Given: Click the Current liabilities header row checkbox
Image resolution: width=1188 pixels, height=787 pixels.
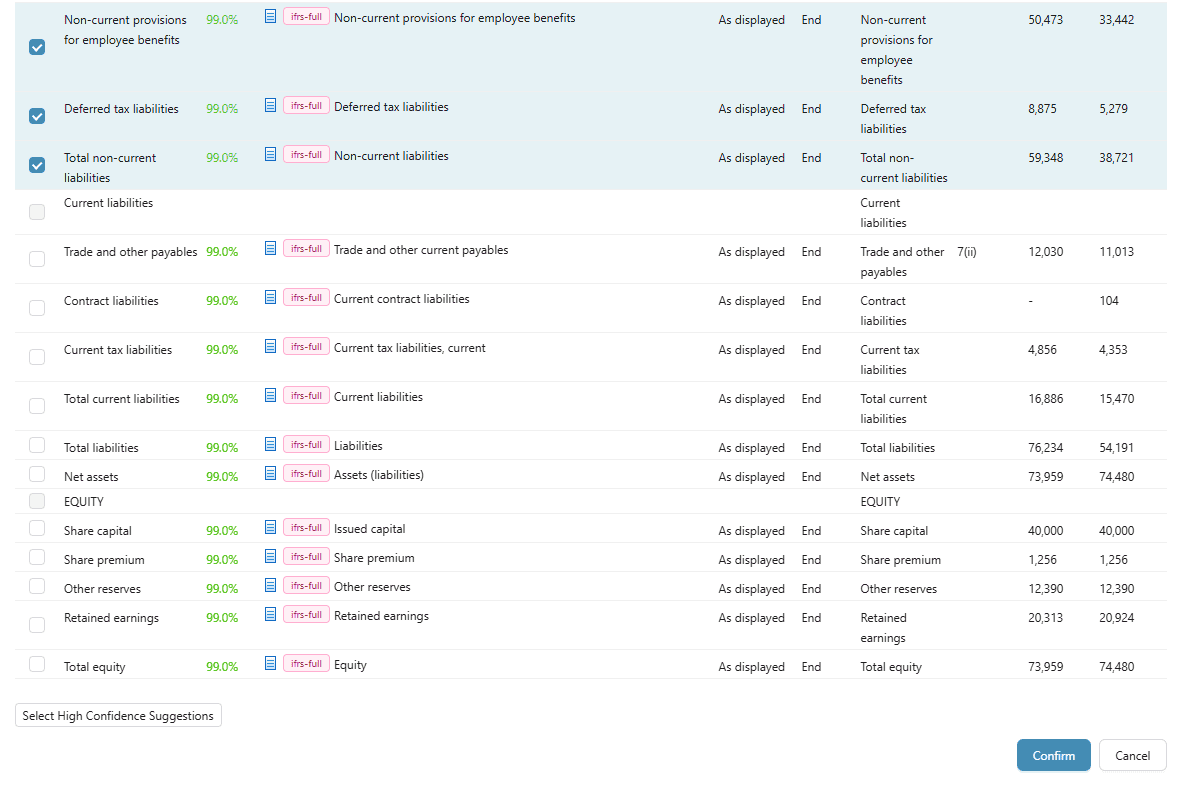Looking at the screenshot, I should pos(37,212).
